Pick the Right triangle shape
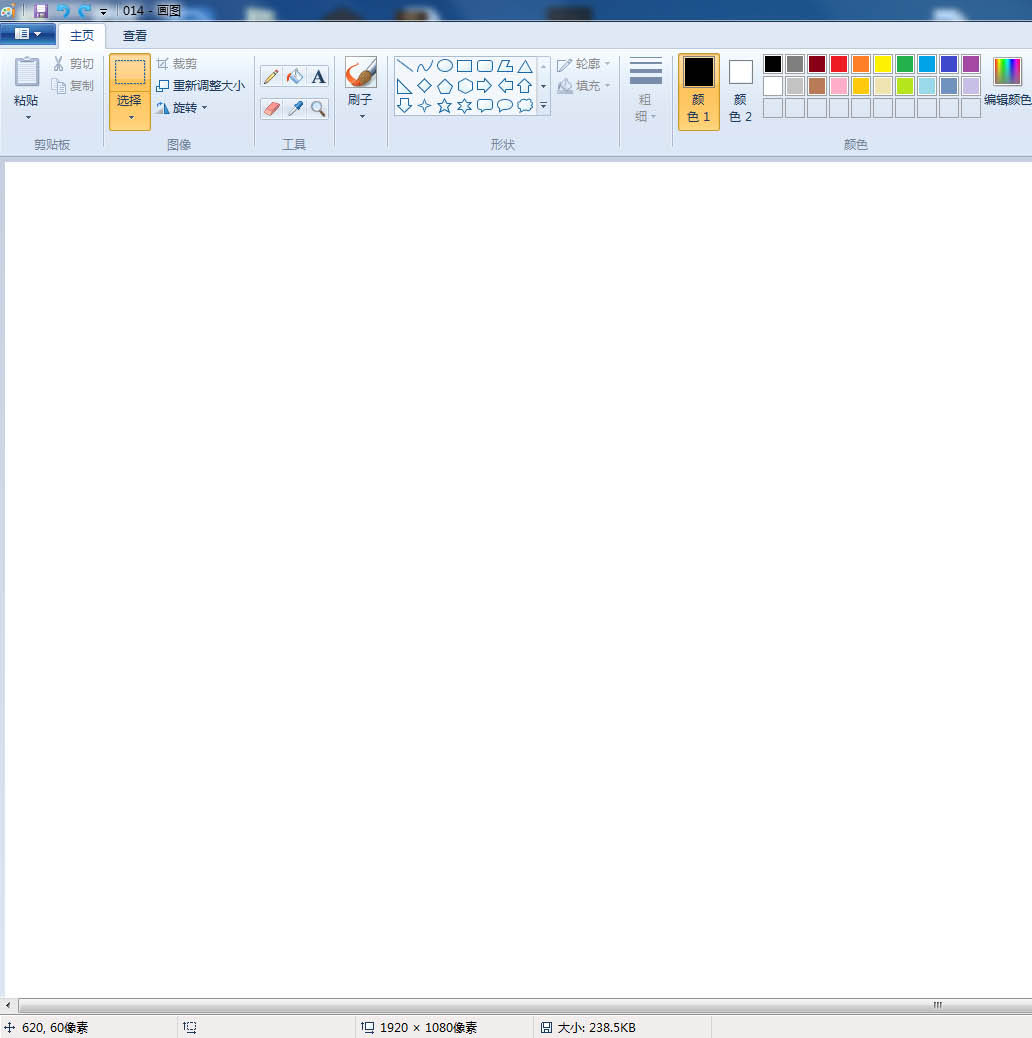Viewport: 1032px width, 1038px height. [x=404, y=86]
